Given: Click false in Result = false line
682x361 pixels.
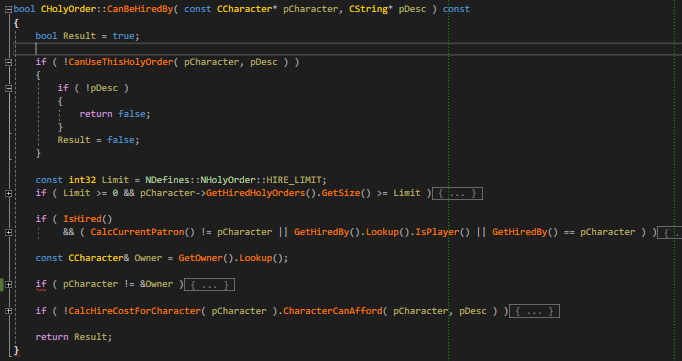Looking at the screenshot, I should click(x=120, y=140).
